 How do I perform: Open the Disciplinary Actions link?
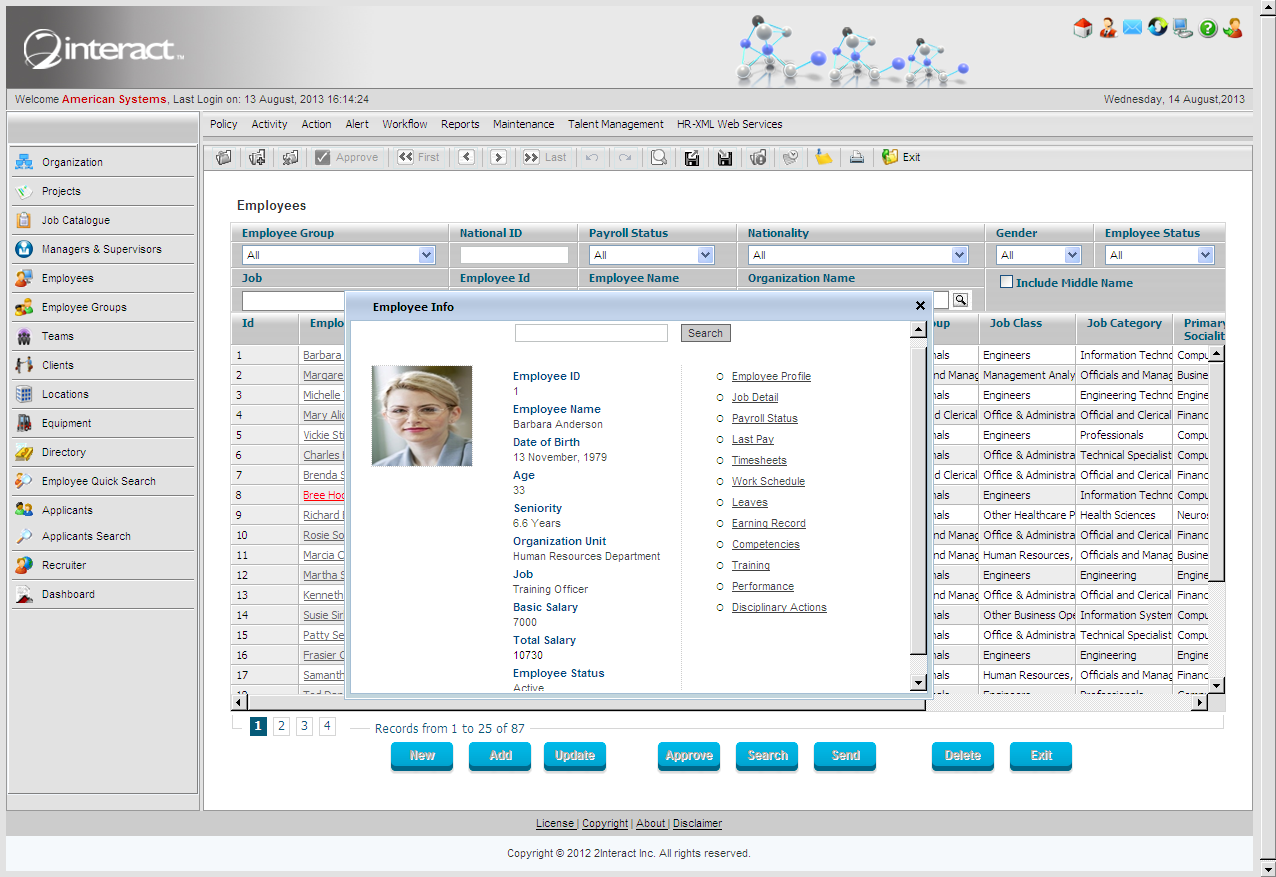point(779,607)
